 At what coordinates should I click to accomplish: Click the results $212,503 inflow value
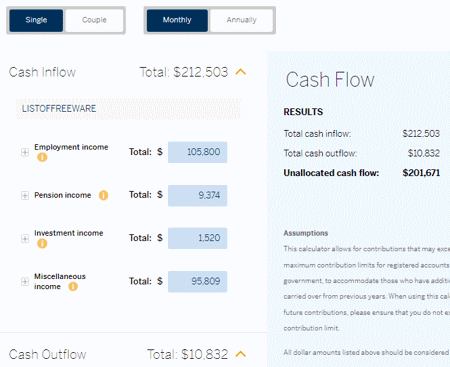[x=421, y=134]
